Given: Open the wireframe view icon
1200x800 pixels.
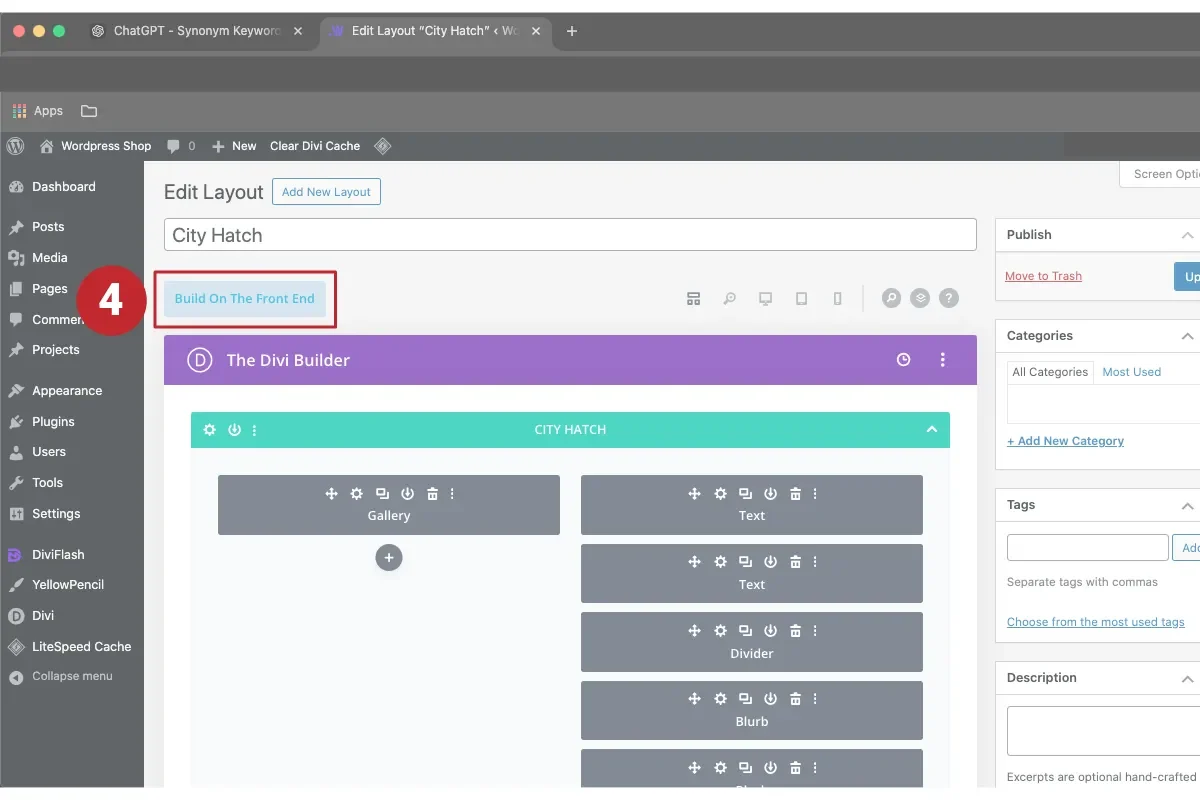Looking at the screenshot, I should click(693, 297).
